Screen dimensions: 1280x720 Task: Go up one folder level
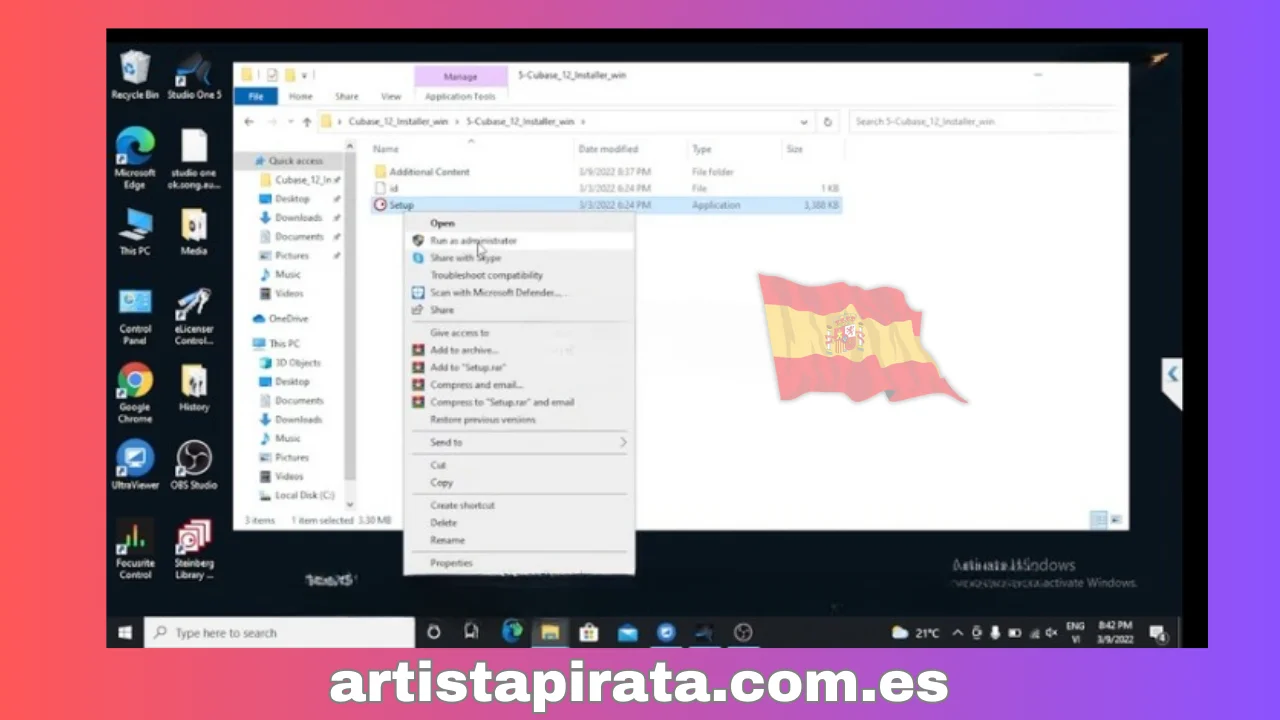(307, 121)
